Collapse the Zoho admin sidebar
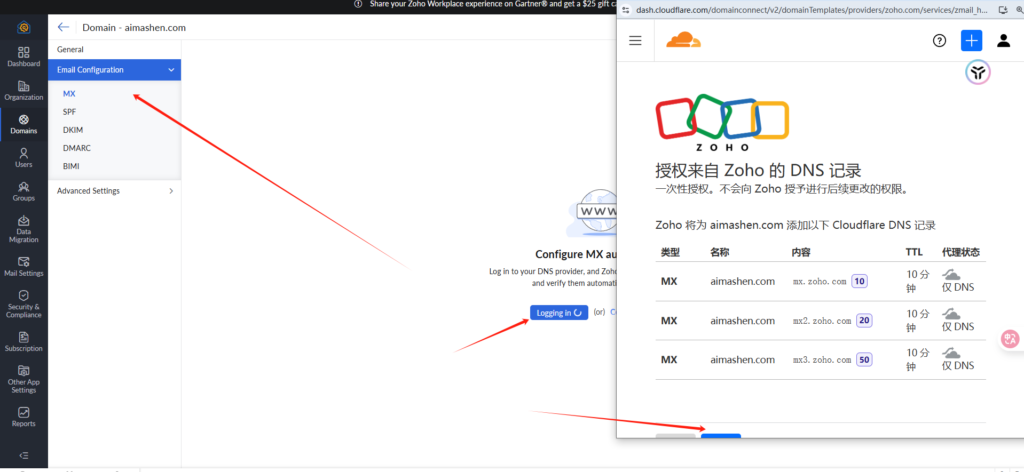Screen dimensions: 1024x472 pos(24,455)
